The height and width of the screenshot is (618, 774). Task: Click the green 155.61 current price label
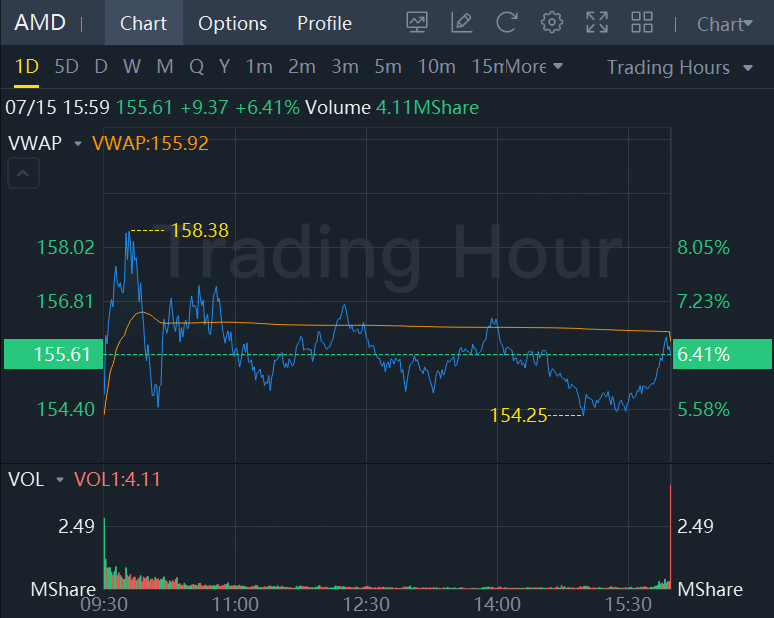(52, 354)
